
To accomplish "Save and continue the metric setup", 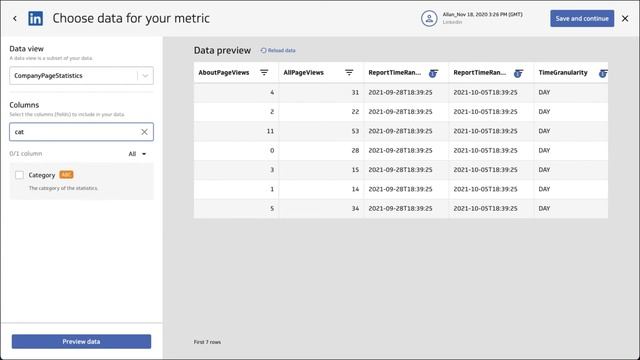I will tap(582, 18).
